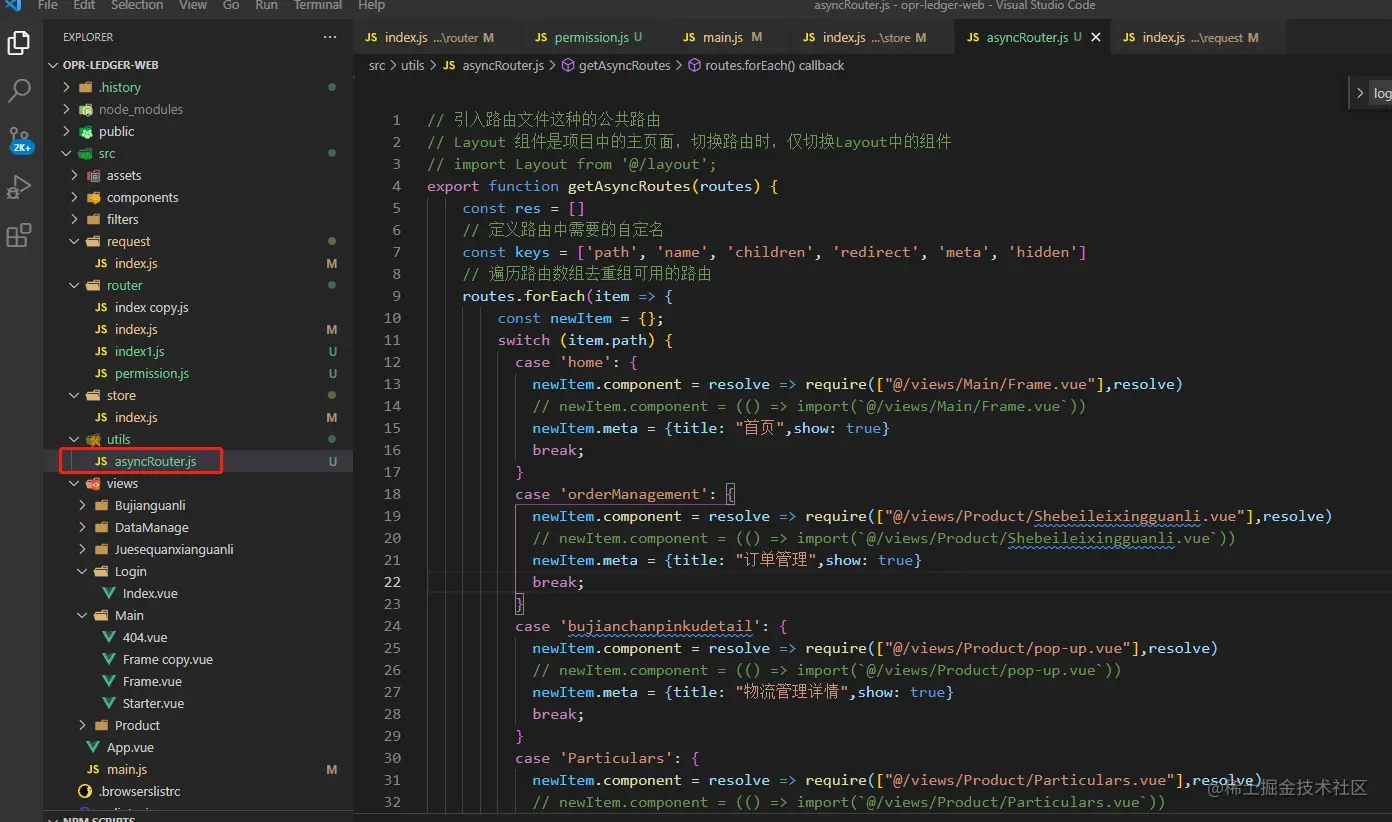The height and width of the screenshot is (822, 1392).
Task: Close the asyncRouter.js editor tab
Action: point(1096,37)
